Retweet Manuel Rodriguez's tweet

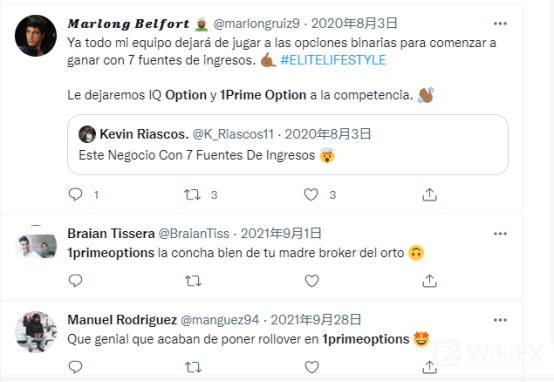[x=193, y=368]
